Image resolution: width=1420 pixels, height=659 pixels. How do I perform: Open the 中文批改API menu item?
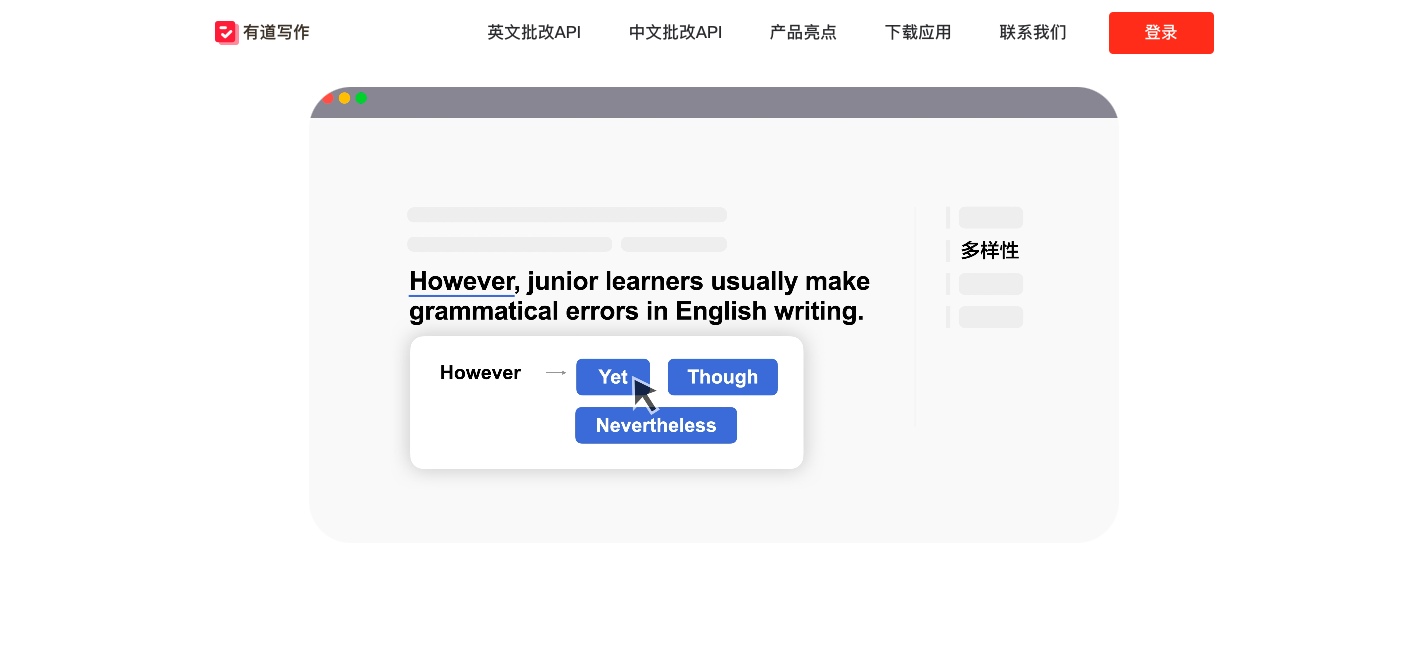point(675,33)
